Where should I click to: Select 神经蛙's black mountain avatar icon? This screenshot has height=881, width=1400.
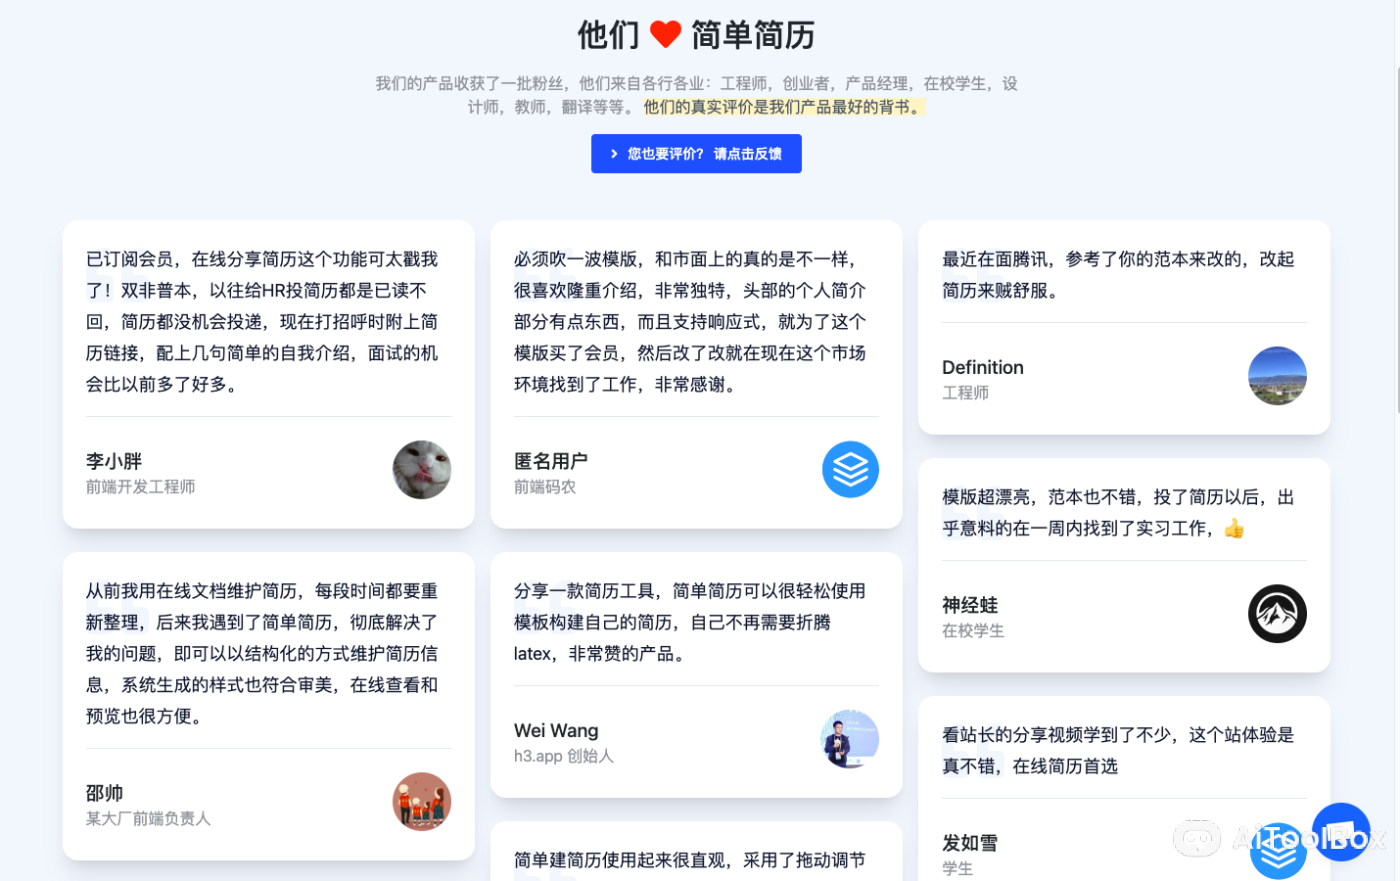coord(1277,613)
